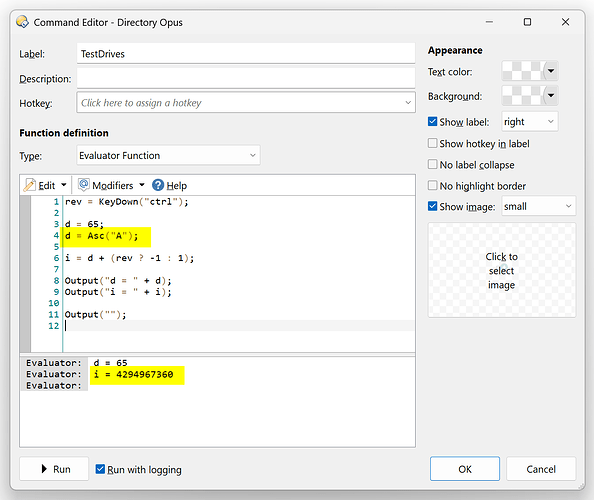
Task: Click the Directory Opus title bar icon
Action: [x=22, y=22]
